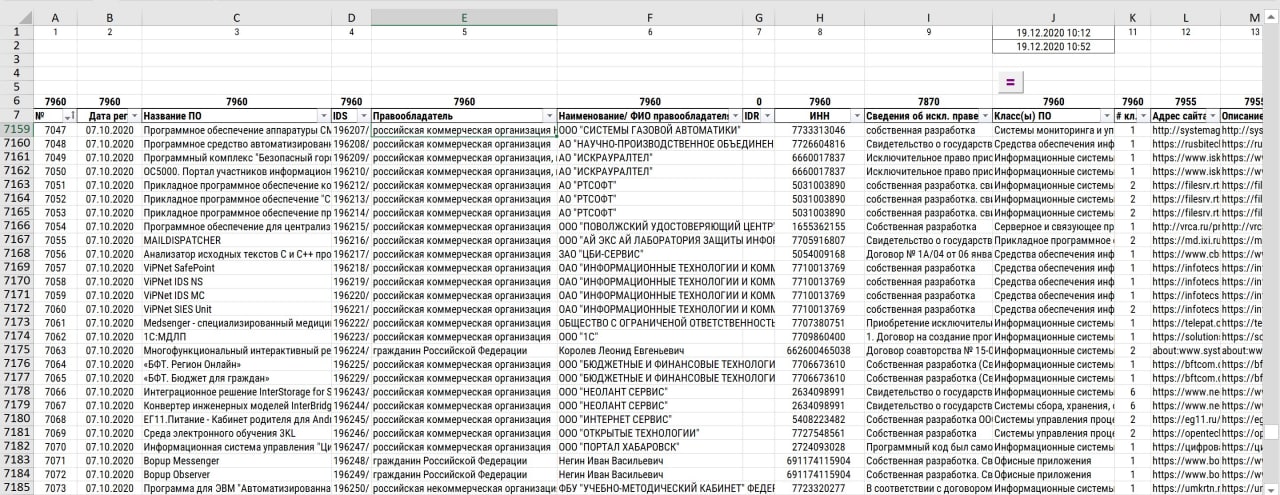
Task: Click the "Среда электронного обучения 3KL" cell
Action: pos(236,432)
